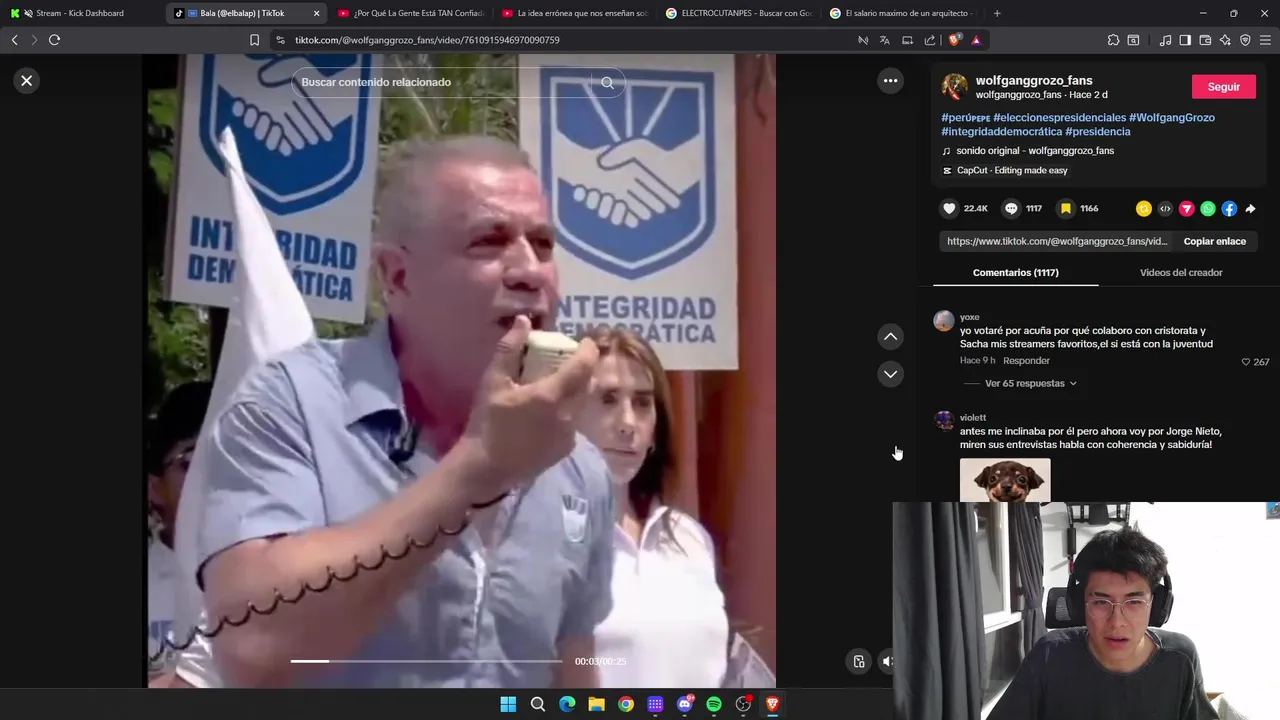Open Spotify from taskbar

(714, 705)
